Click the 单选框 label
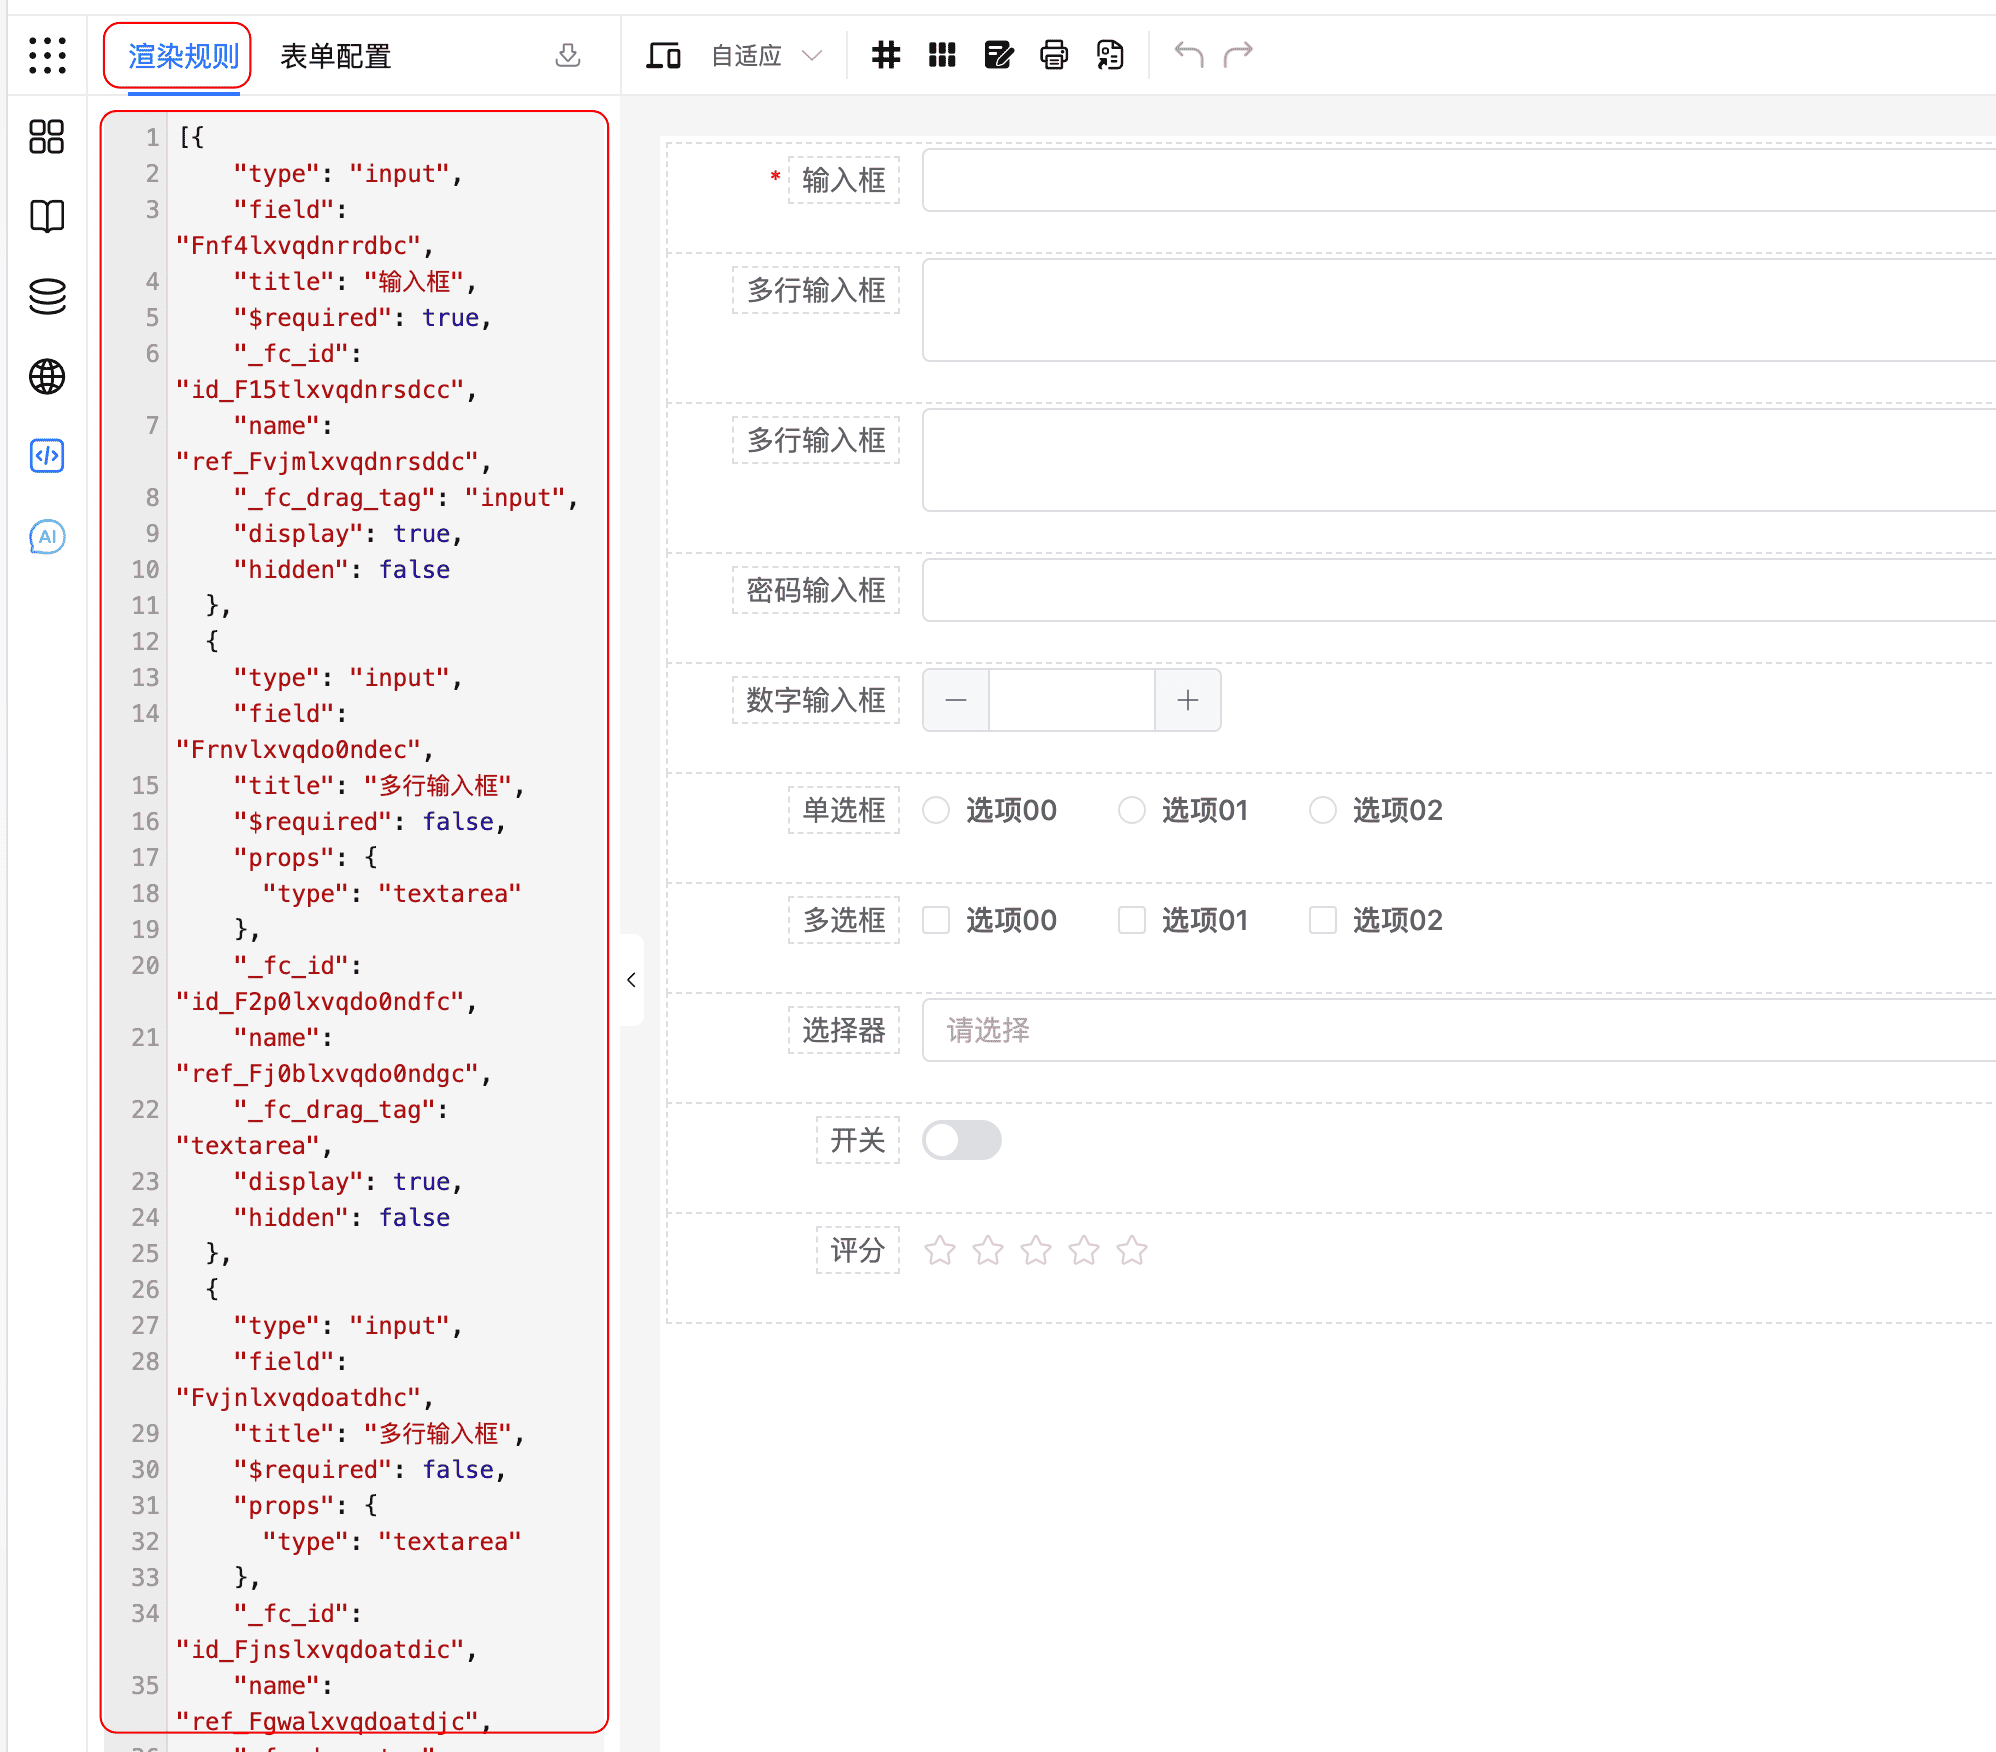Screen dimensions: 1996x1752 coord(843,810)
